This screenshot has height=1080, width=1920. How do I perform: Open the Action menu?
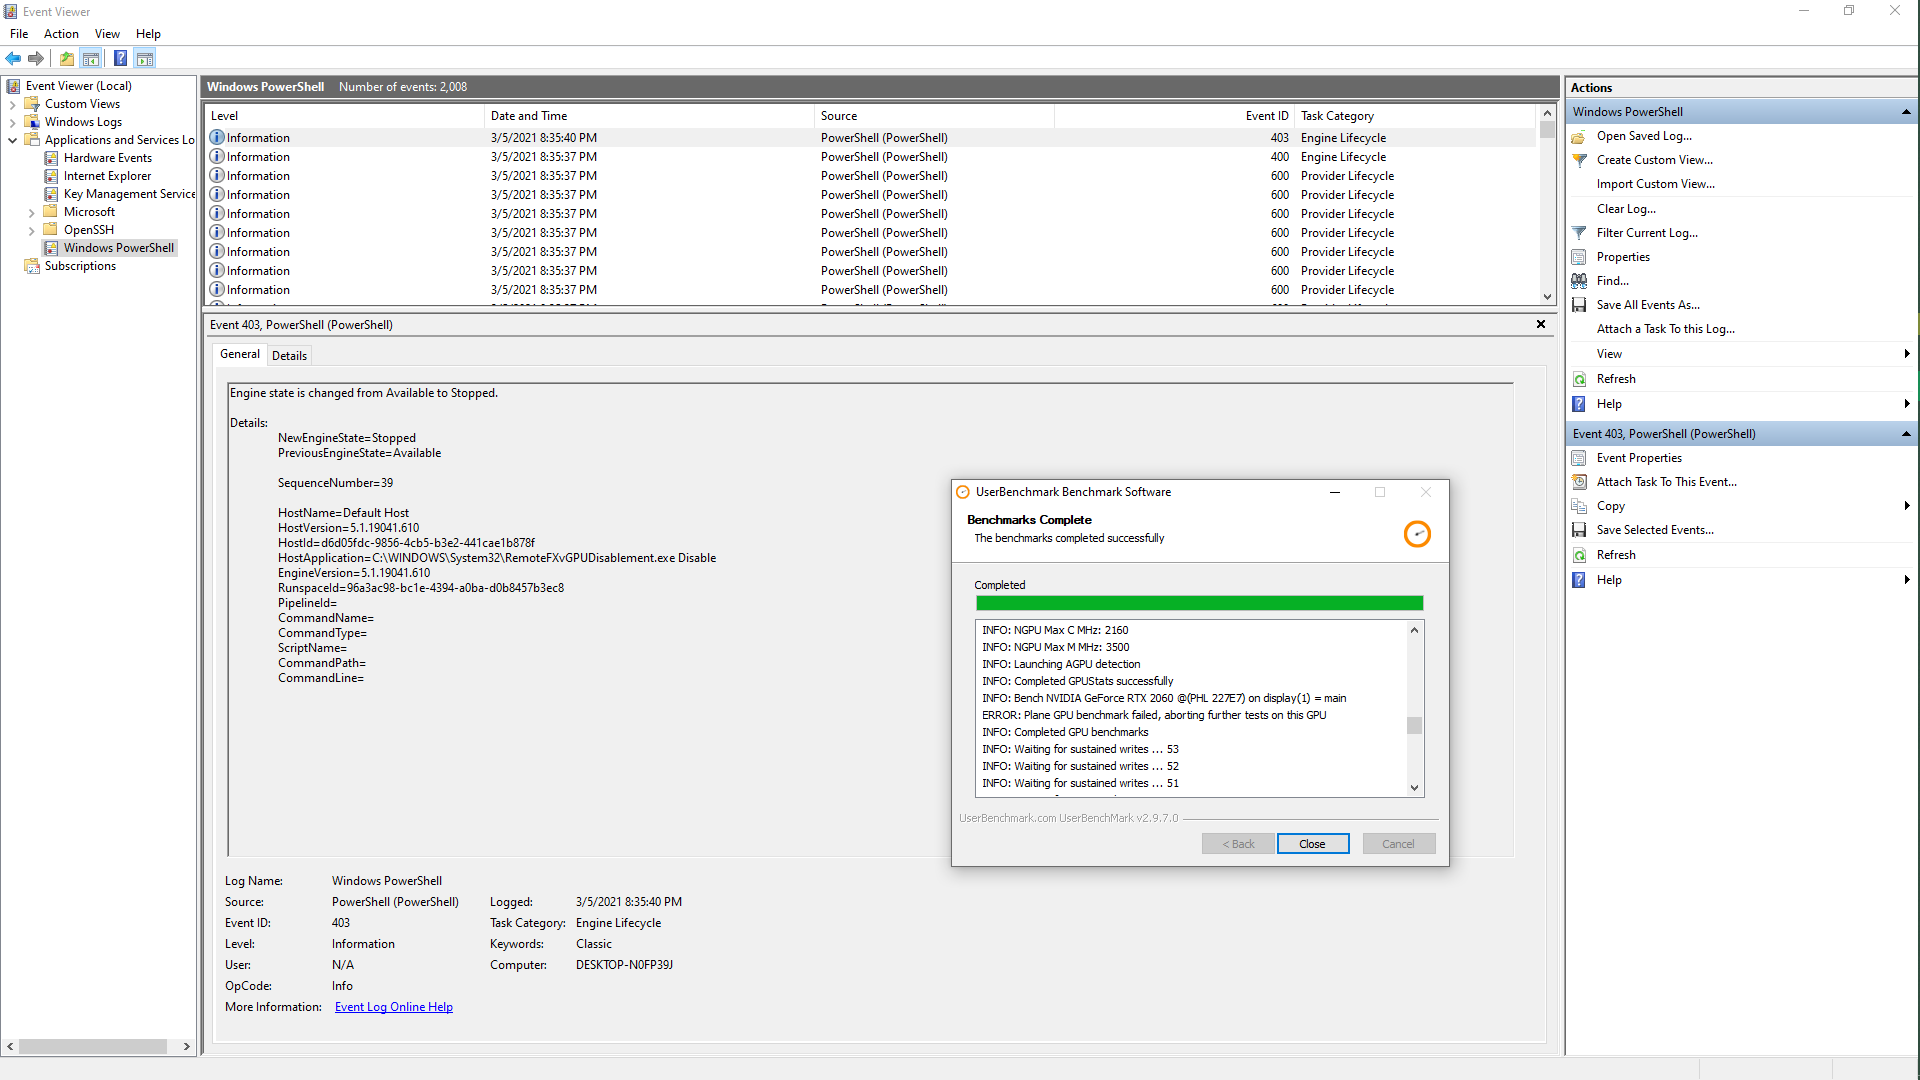(61, 34)
